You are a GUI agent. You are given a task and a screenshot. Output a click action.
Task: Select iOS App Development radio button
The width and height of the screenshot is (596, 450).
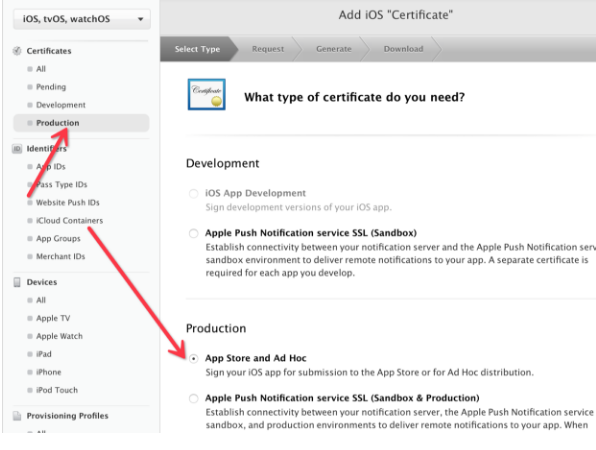pyautogui.click(x=193, y=193)
